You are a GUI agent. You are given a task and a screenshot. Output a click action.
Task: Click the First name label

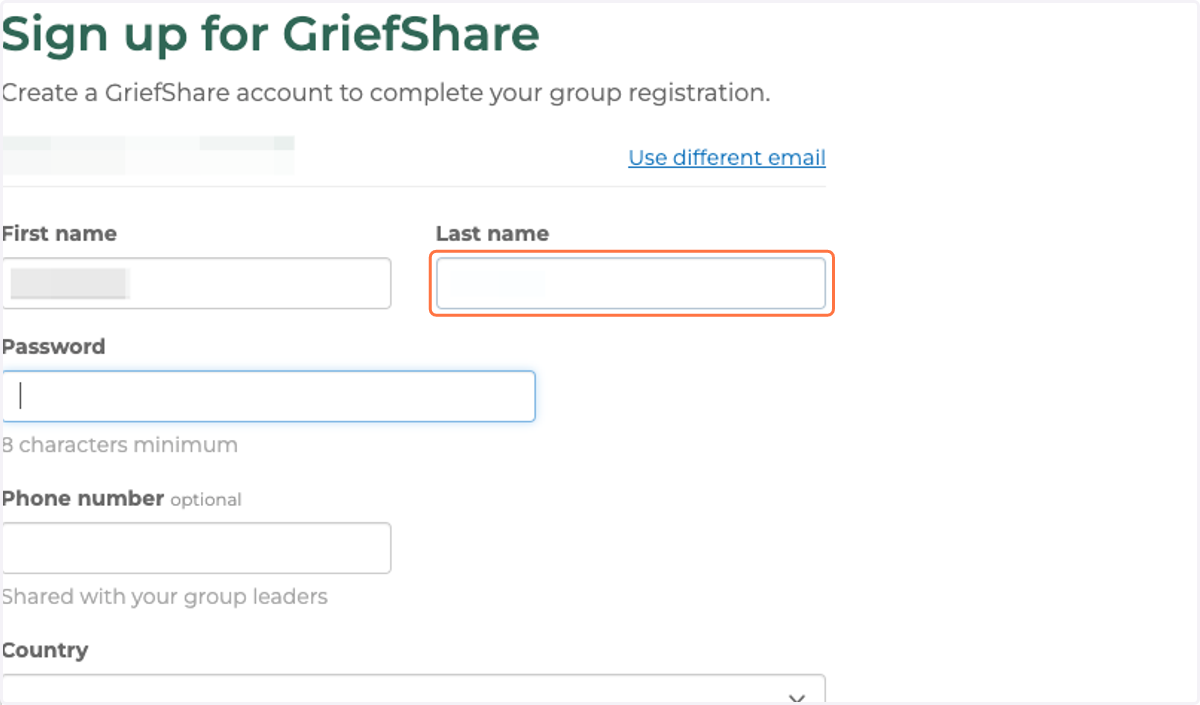pyautogui.click(x=59, y=233)
